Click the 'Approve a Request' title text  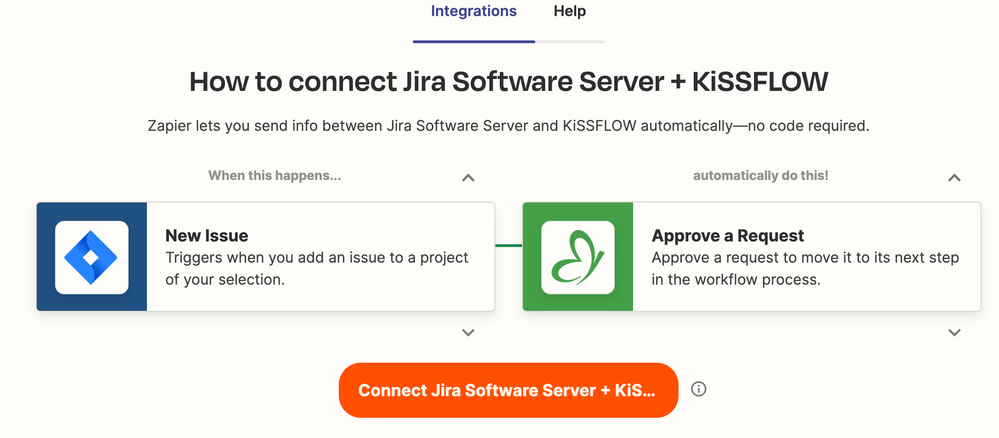pyautogui.click(x=728, y=236)
